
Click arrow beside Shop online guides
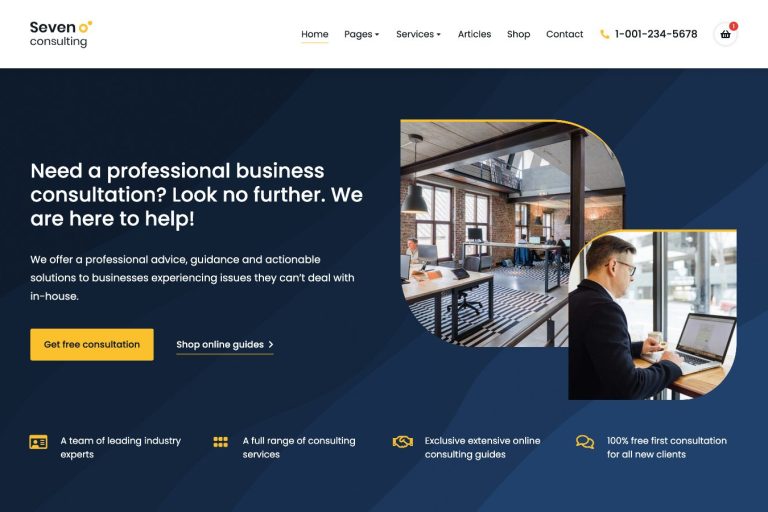click(x=271, y=344)
